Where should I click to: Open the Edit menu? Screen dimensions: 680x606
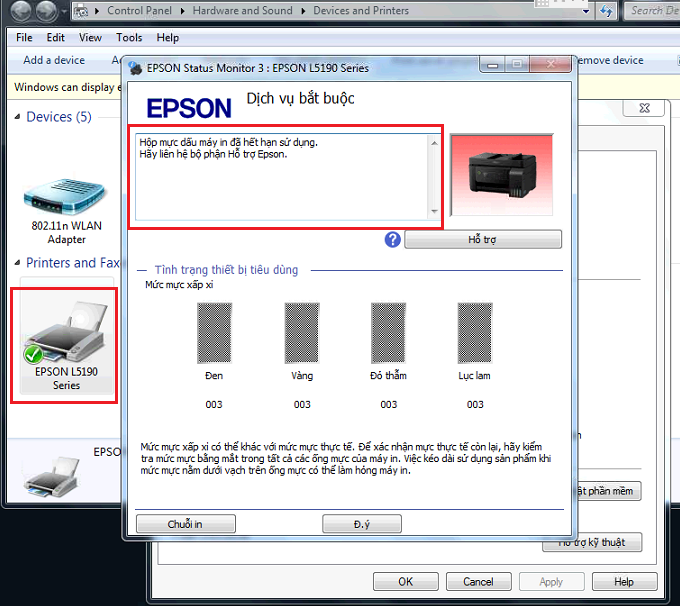tap(56, 38)
